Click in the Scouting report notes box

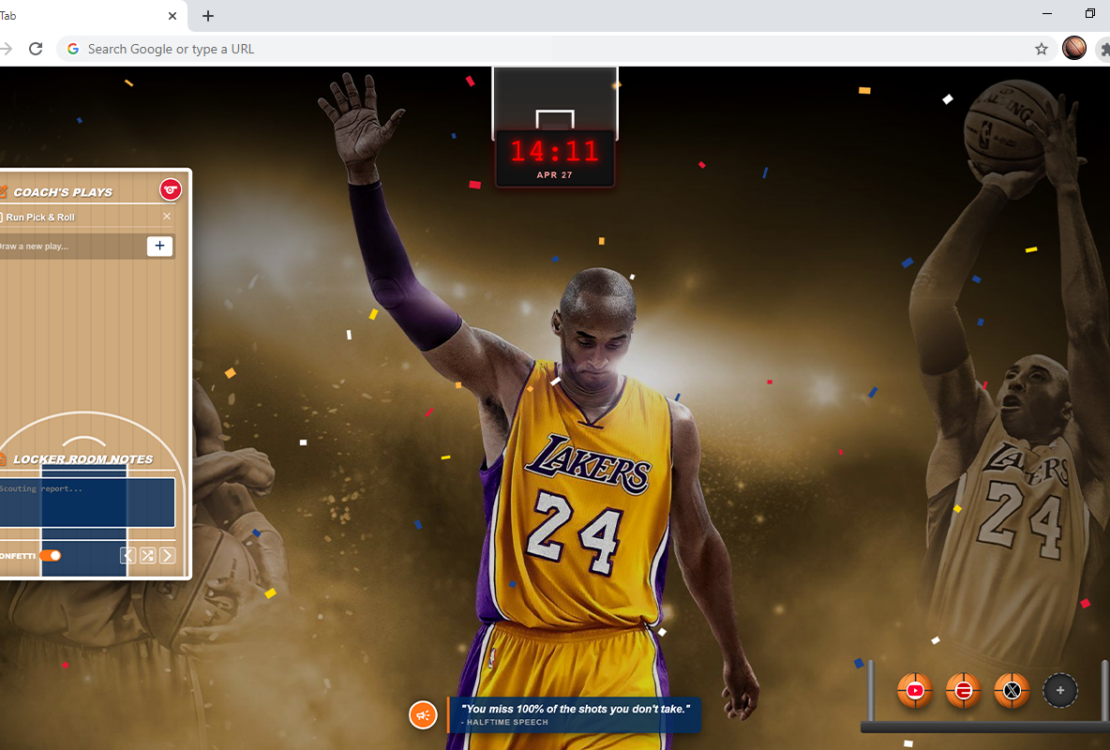coord(85,501)
